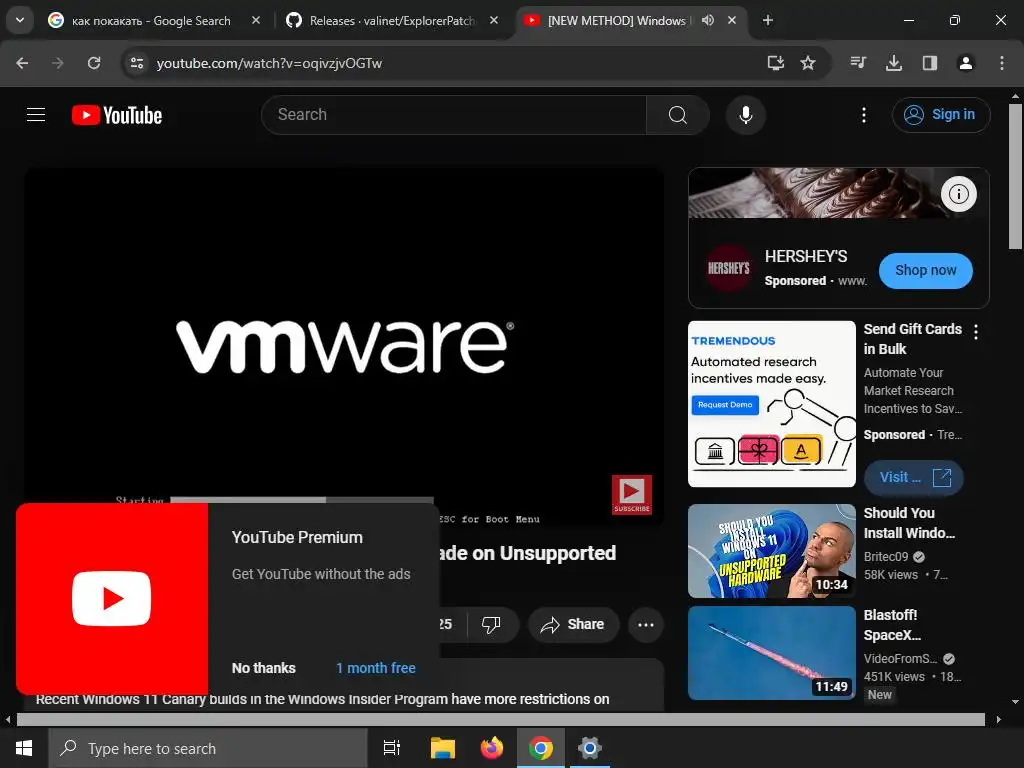Click the HERSHEY'S advertiser name
The height and width of the screenshot is (768, 1024).
tap(806, 256)
